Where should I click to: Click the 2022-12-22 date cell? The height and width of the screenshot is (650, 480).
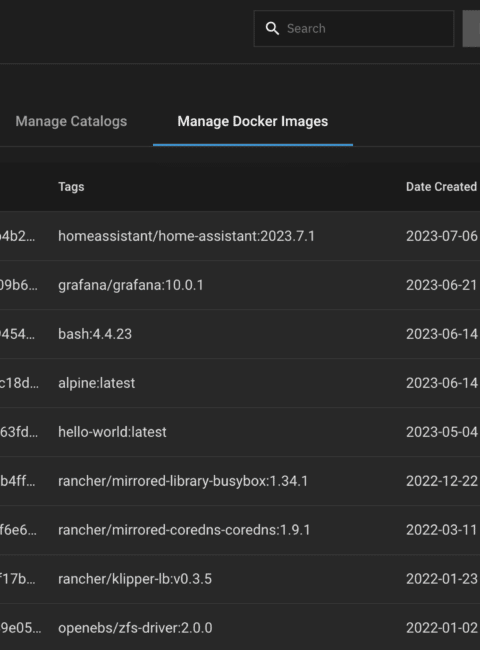click(x=442, y=481)
